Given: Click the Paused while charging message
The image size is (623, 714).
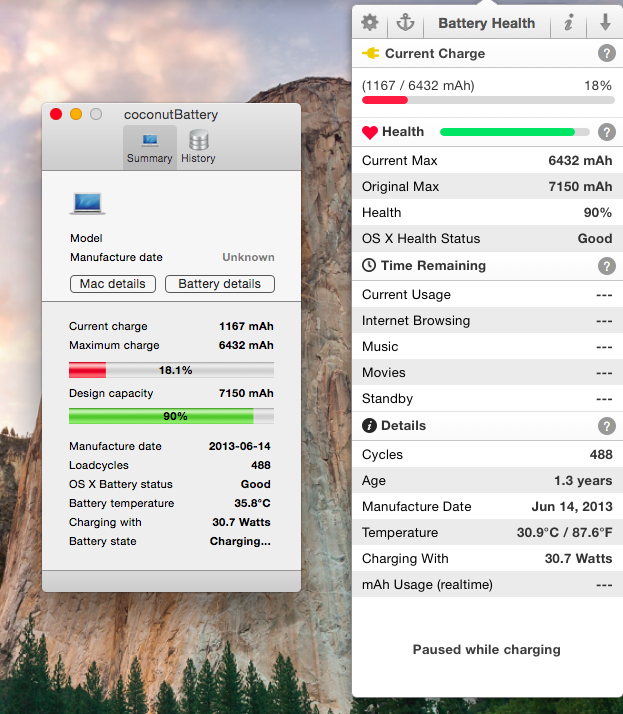Looking at the screenshot, I should [486, 650].
